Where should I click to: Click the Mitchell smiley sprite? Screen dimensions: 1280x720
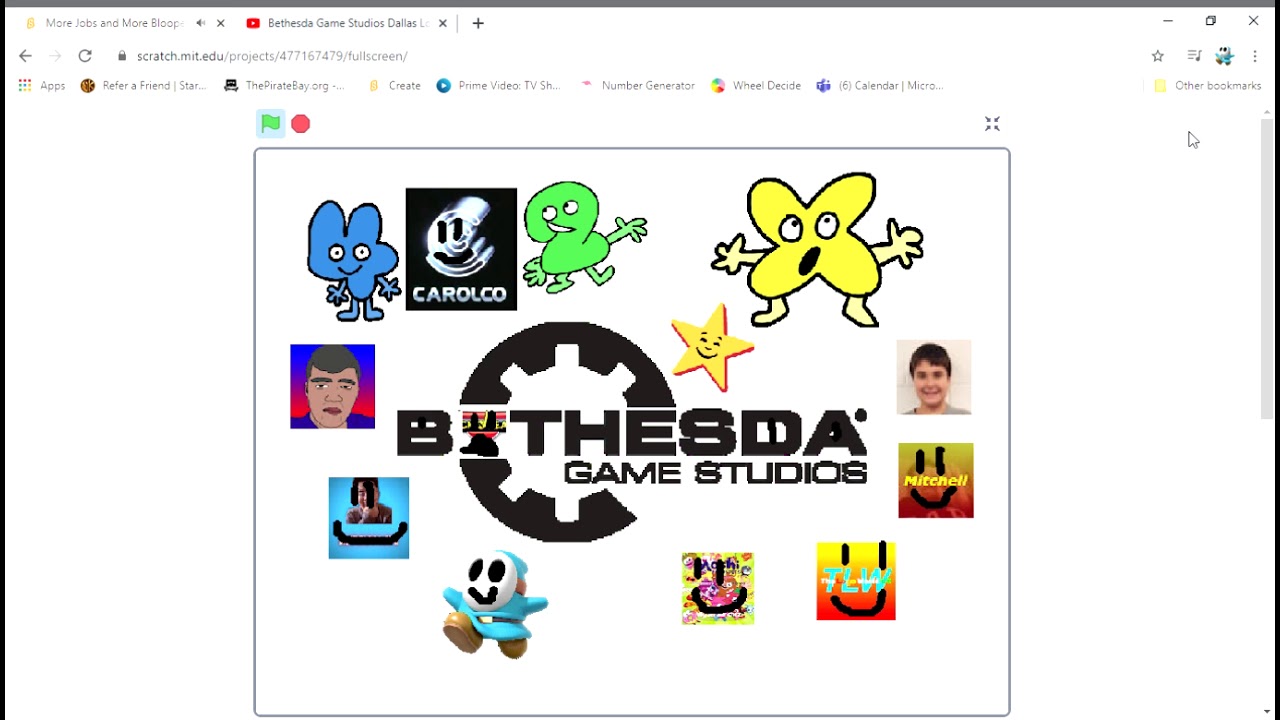[x=936, y=481]
